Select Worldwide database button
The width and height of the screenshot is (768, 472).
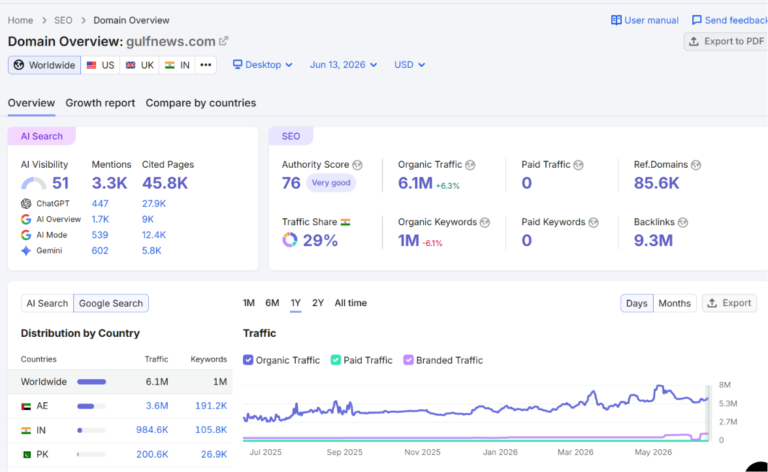45,65
